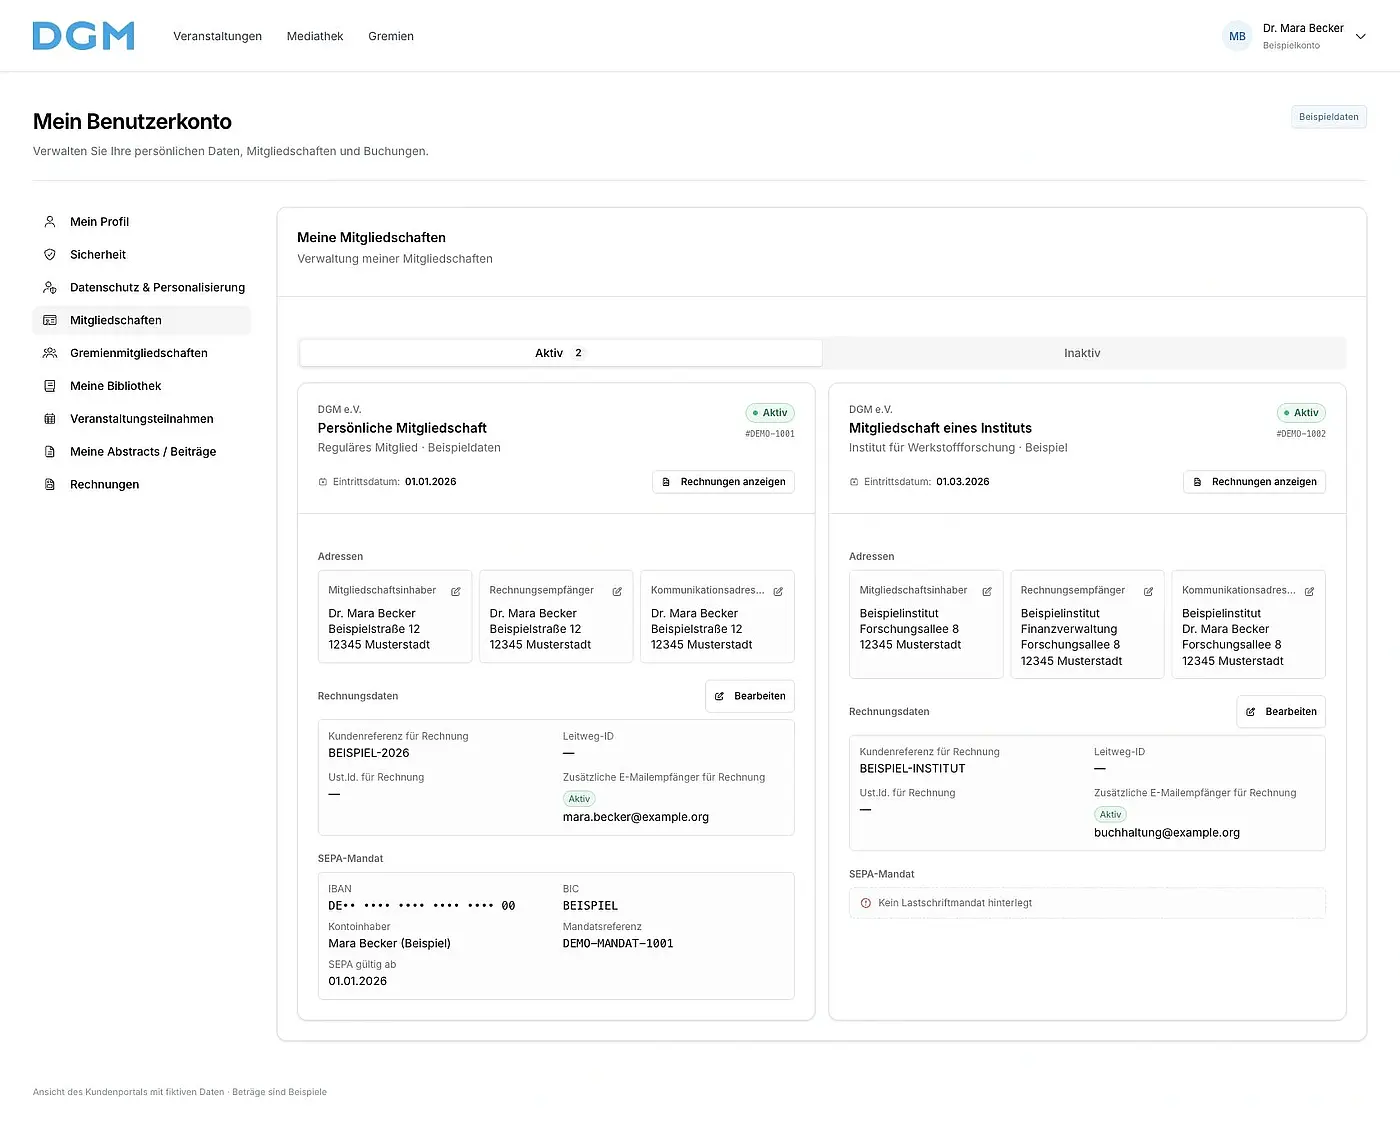Click membership number #DEMO-1002
The height and width of the screenshot is (1123, 1400).
click(1301, 434)
